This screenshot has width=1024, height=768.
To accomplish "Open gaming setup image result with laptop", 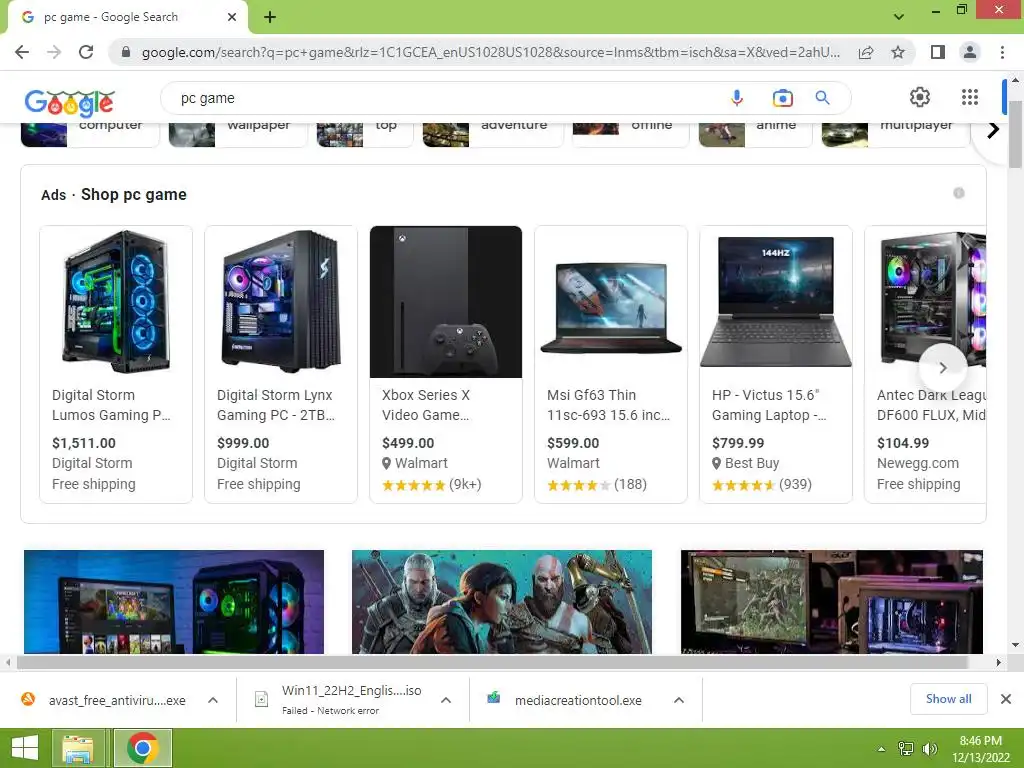I will 174,601.
